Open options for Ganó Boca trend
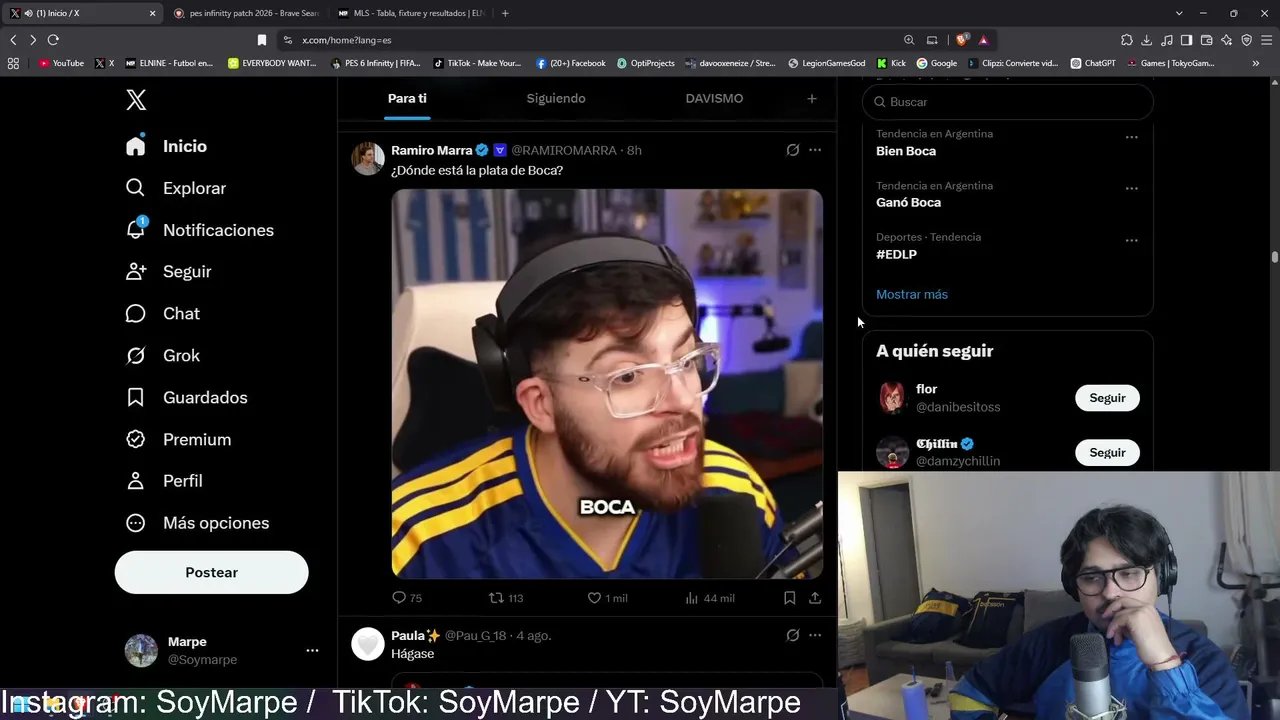The image size is (1280, 720). (1131, 188)
